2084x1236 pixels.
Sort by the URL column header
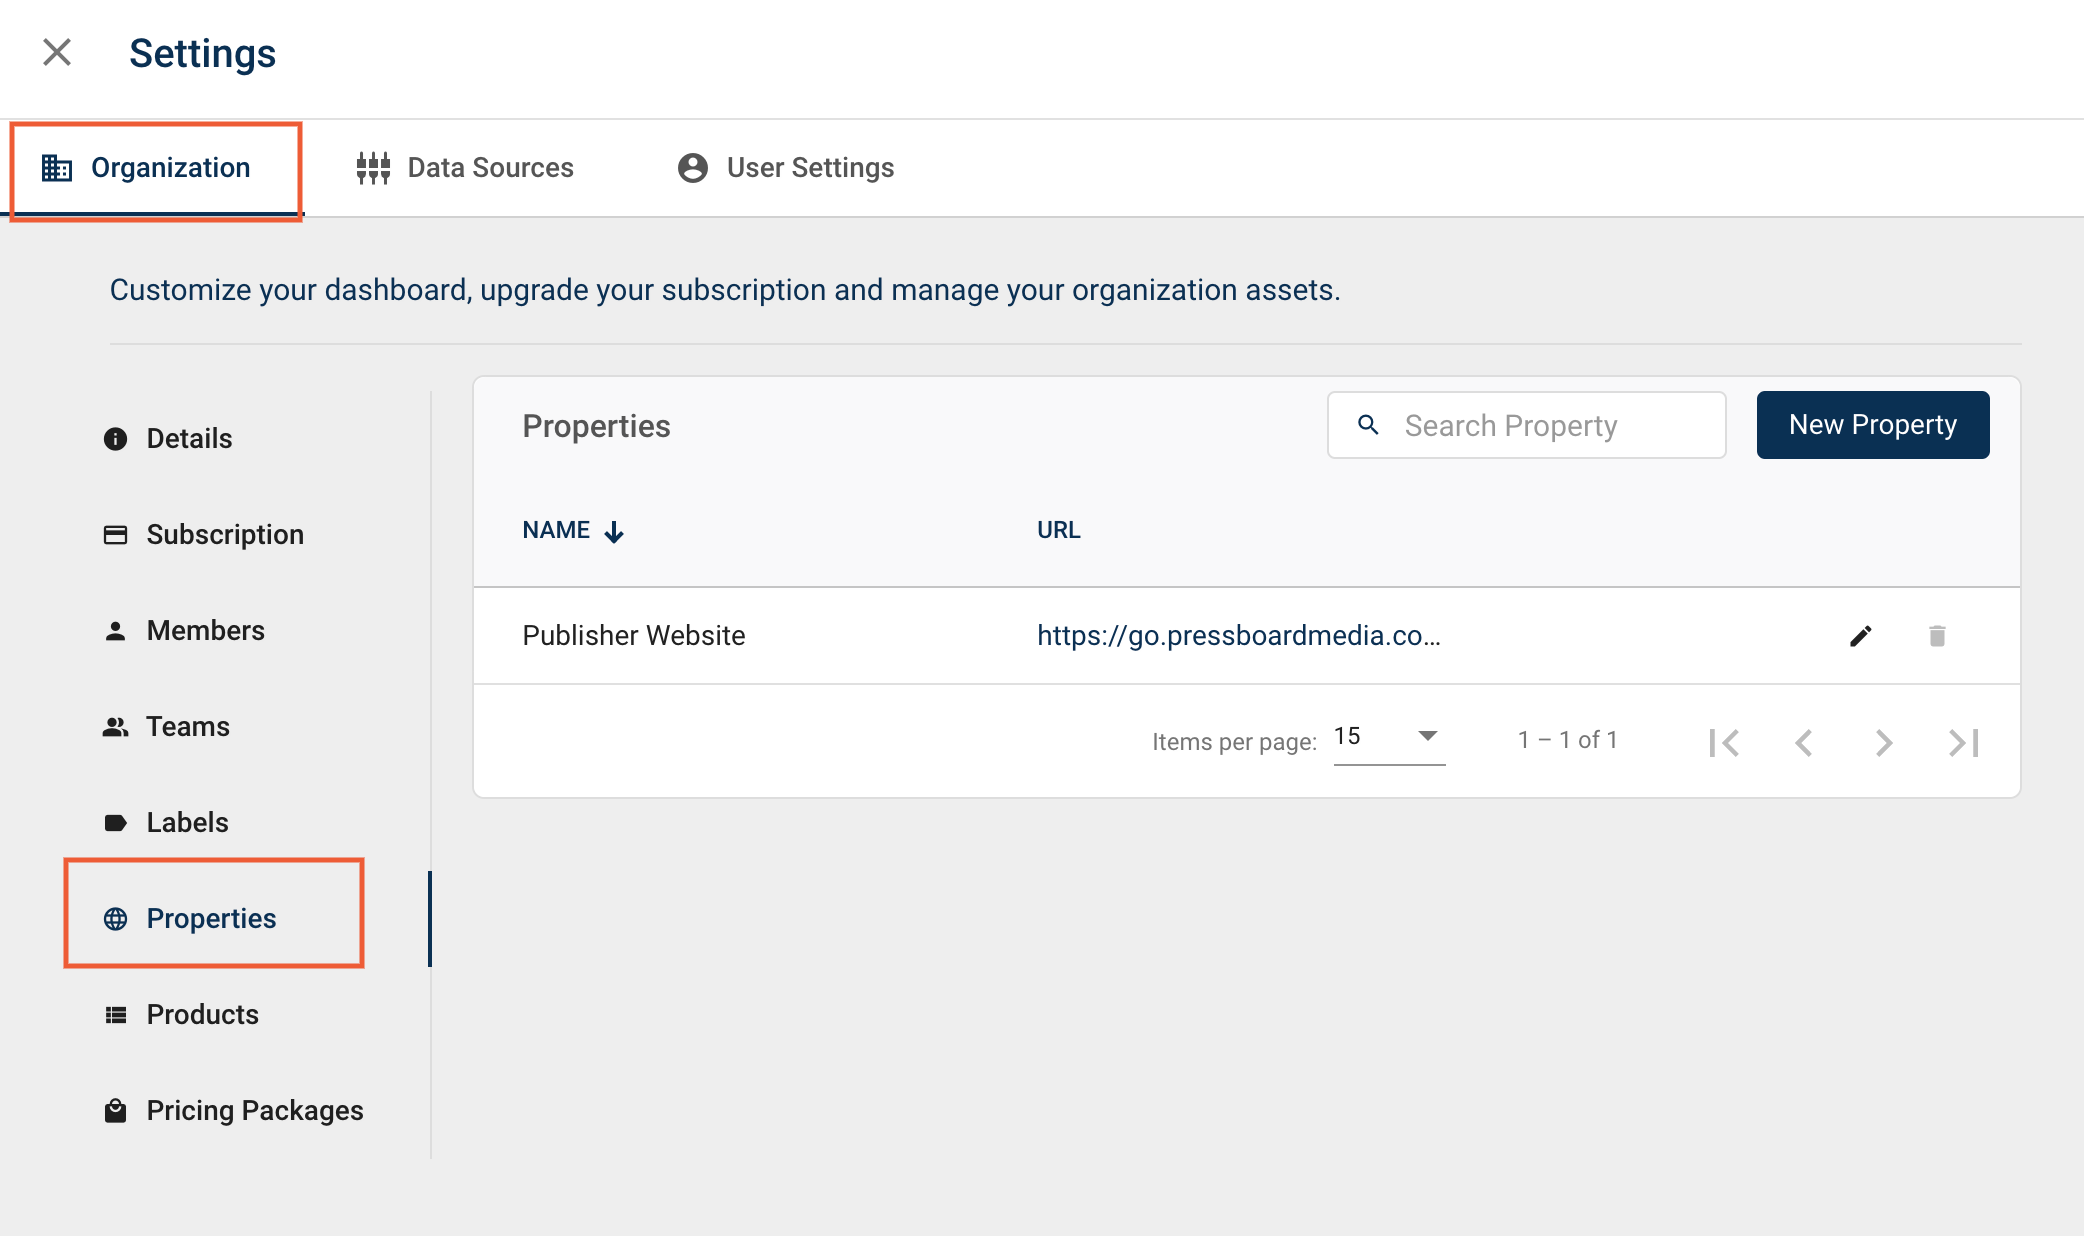tap(1058, 530)
